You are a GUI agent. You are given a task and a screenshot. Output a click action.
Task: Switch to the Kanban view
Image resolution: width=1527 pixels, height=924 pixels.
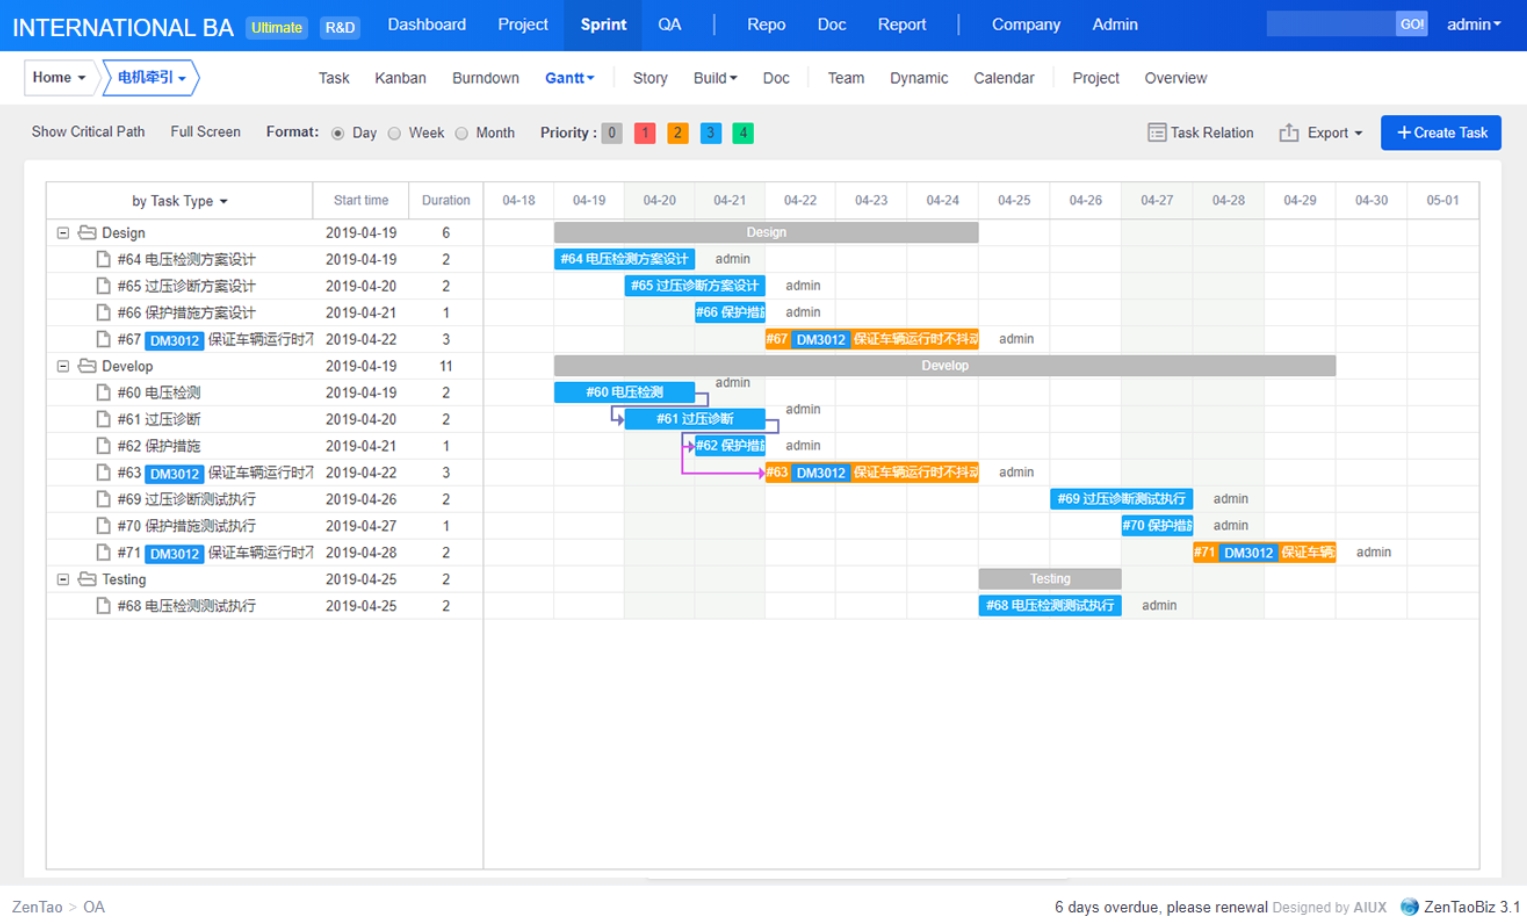400,78
